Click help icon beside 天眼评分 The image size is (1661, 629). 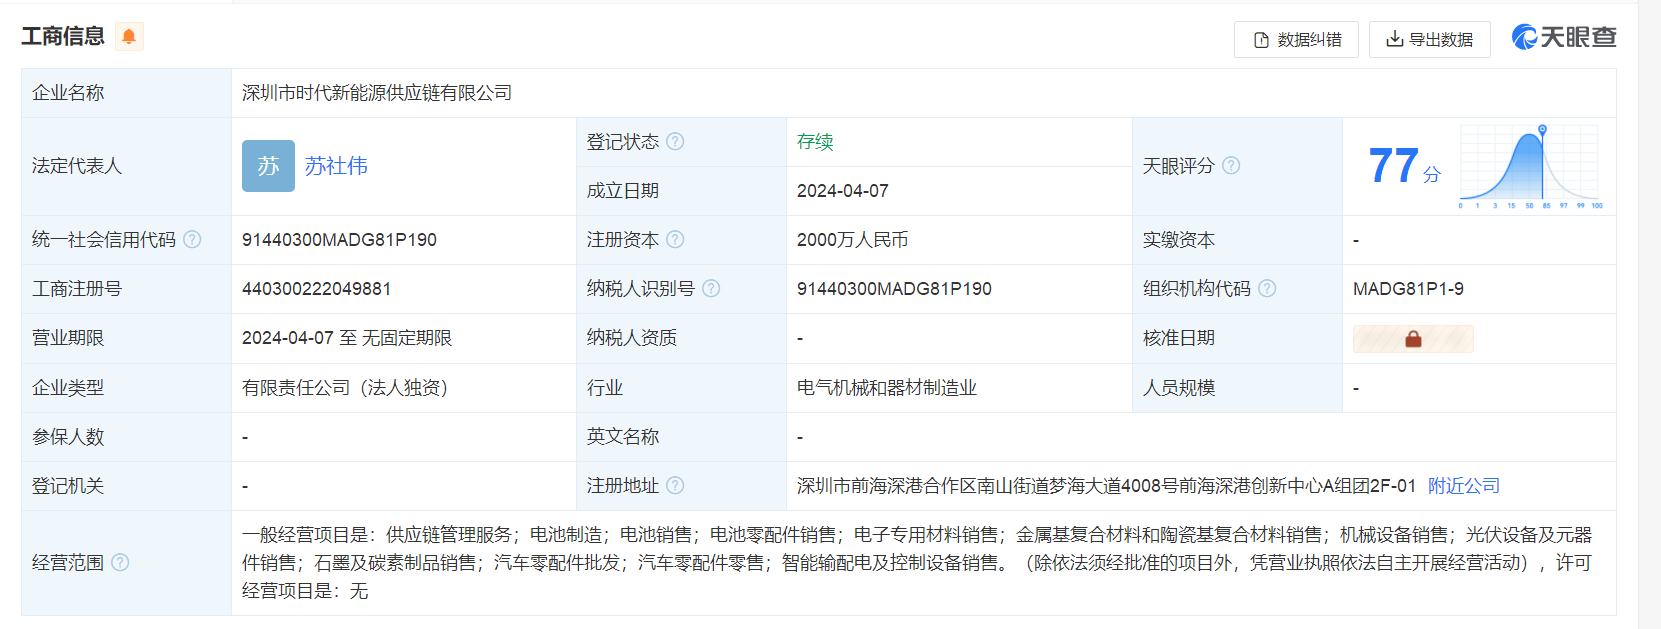pos(1231,165)
